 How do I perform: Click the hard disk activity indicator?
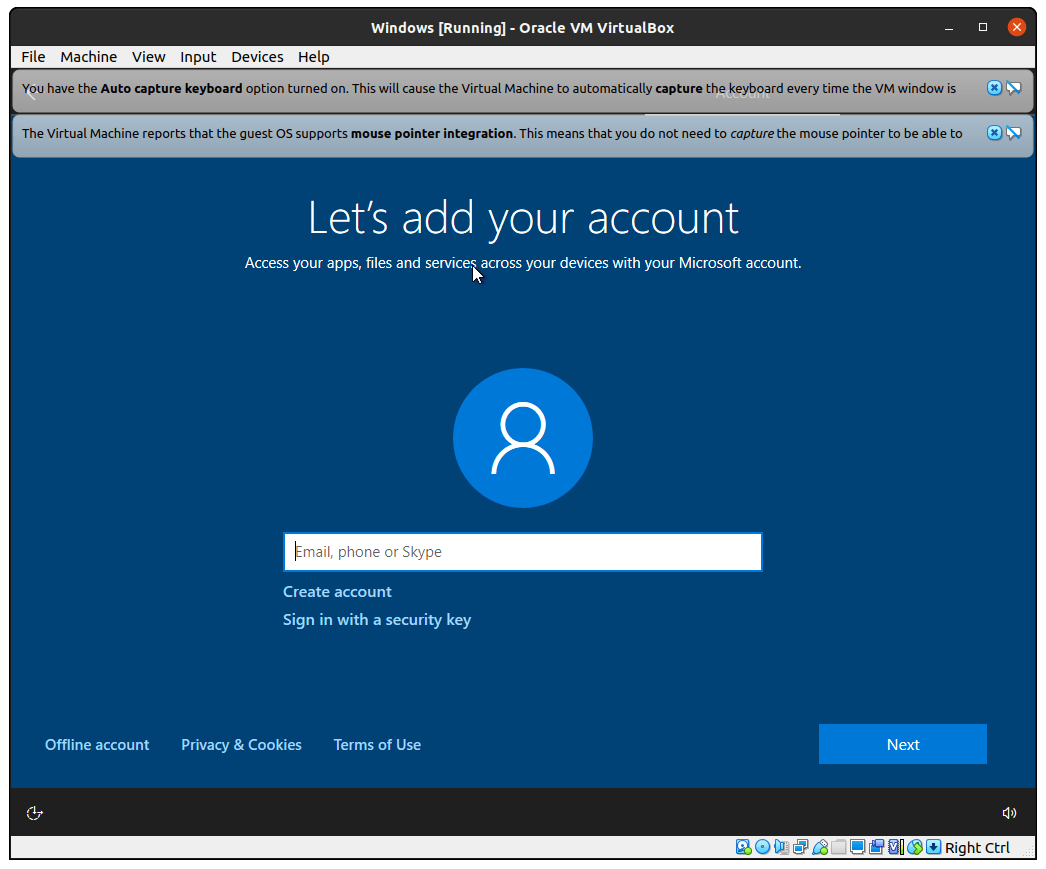coord(743,847)
